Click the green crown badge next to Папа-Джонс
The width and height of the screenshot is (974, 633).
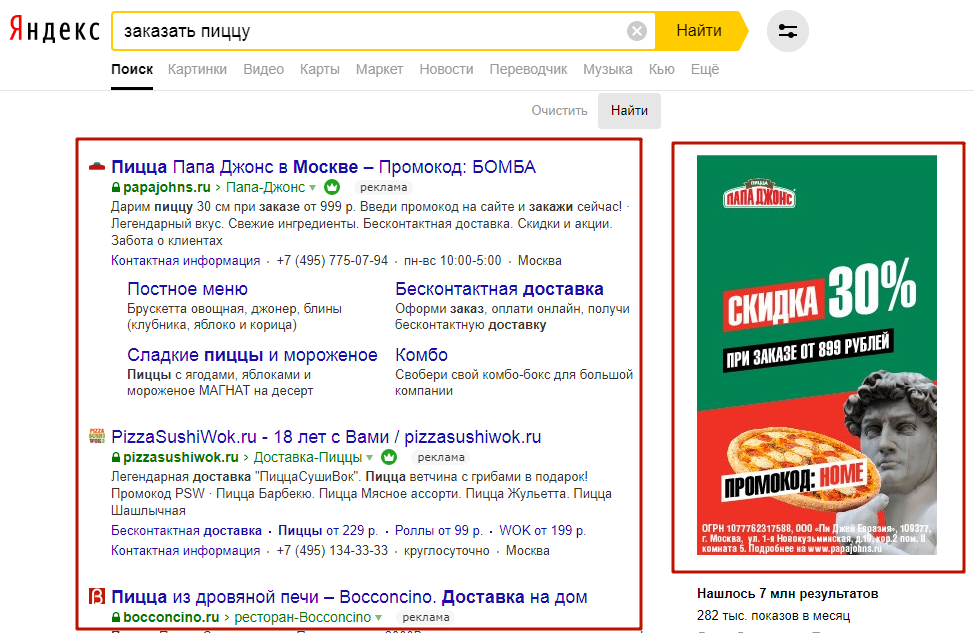(332, 186)
